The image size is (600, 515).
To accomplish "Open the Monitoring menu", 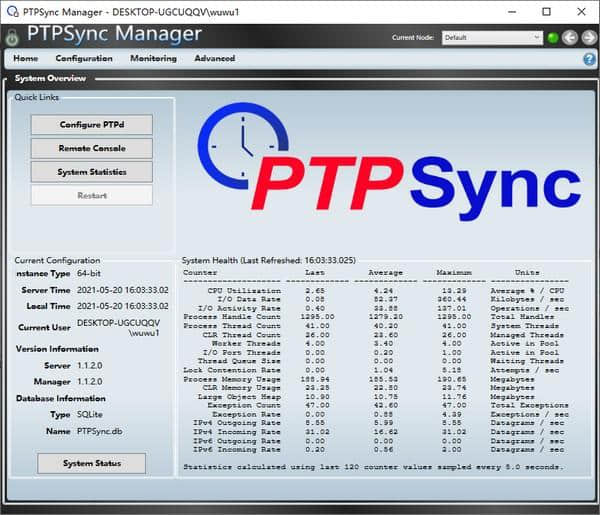I will (153, 59).
